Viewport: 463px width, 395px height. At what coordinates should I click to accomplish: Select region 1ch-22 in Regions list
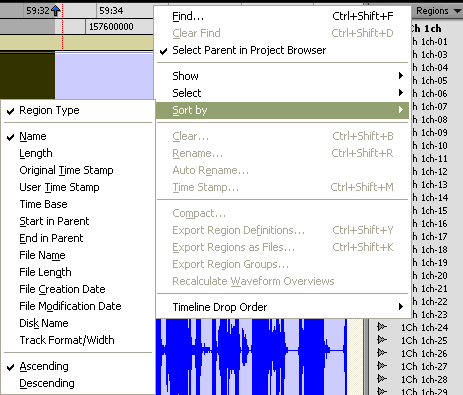[x=430, y=302]
